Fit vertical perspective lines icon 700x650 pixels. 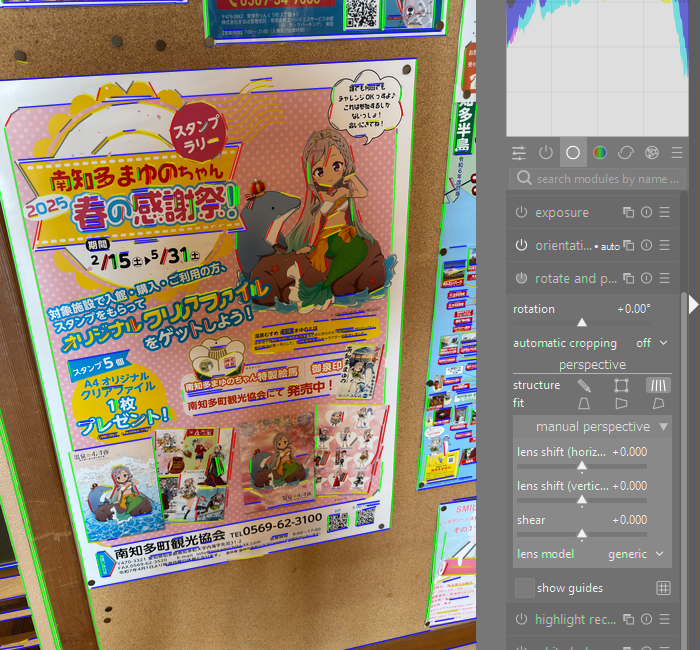(584, 404)
